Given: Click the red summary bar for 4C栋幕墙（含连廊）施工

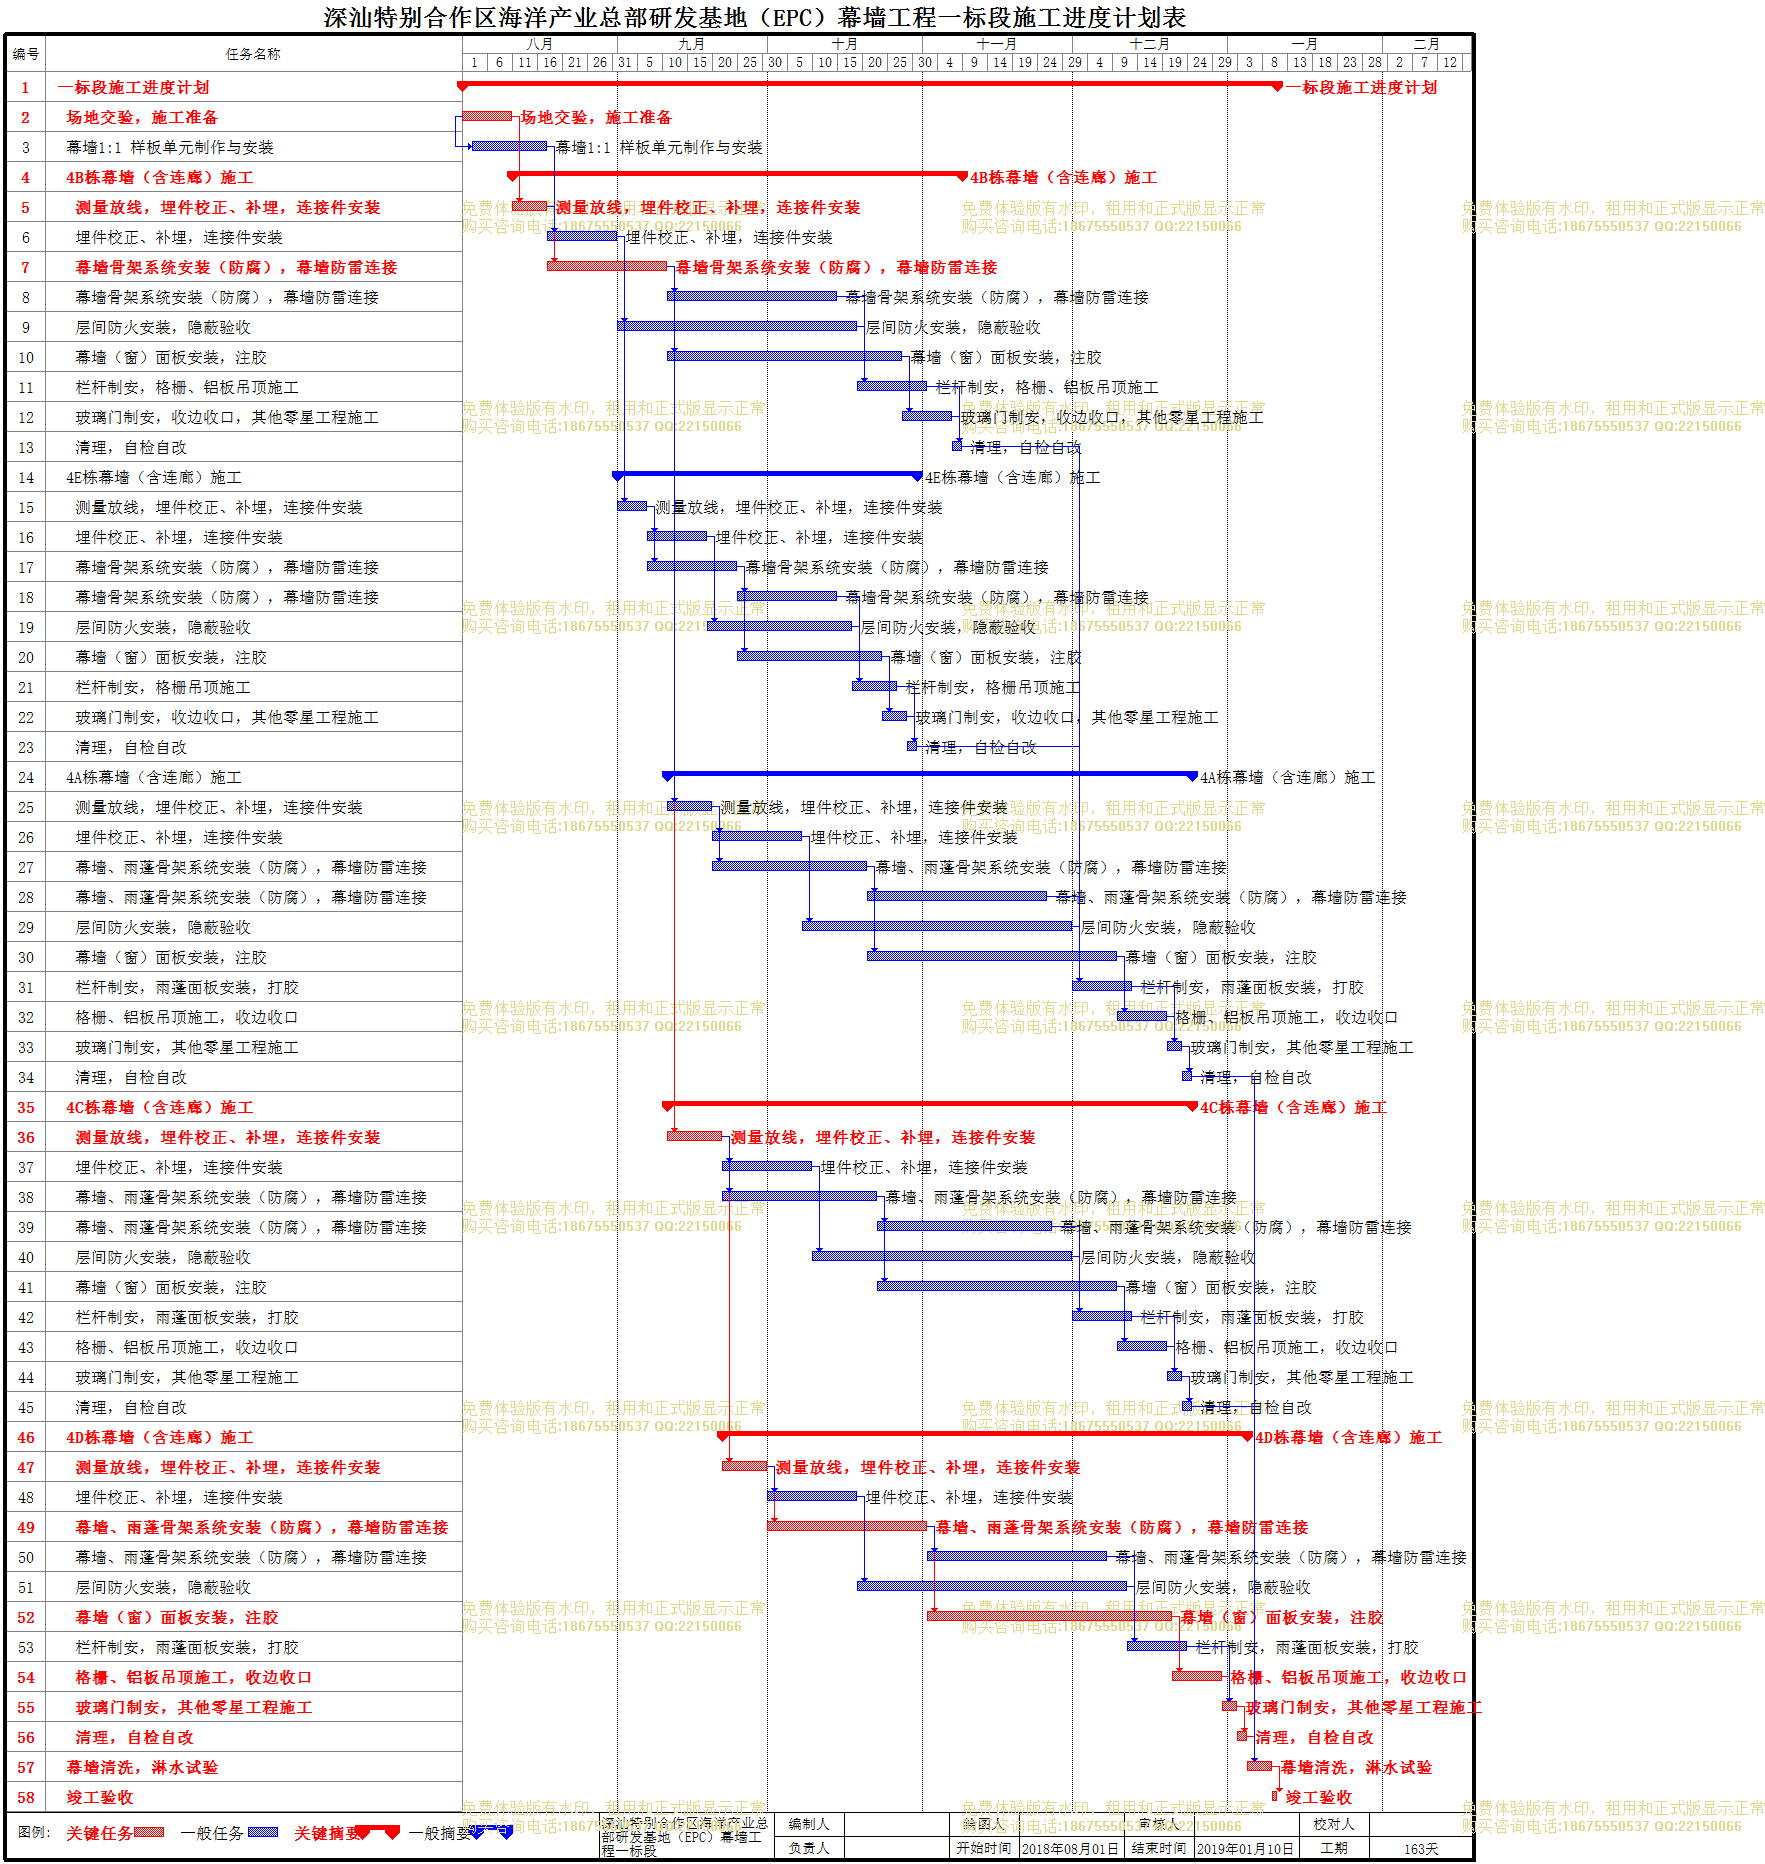Looking at the screenshot, I should [x=930, y=1104].
